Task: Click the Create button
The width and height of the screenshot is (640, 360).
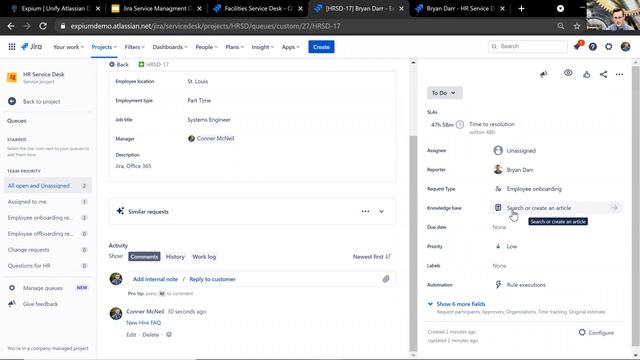Action: (x=321, y=47)
